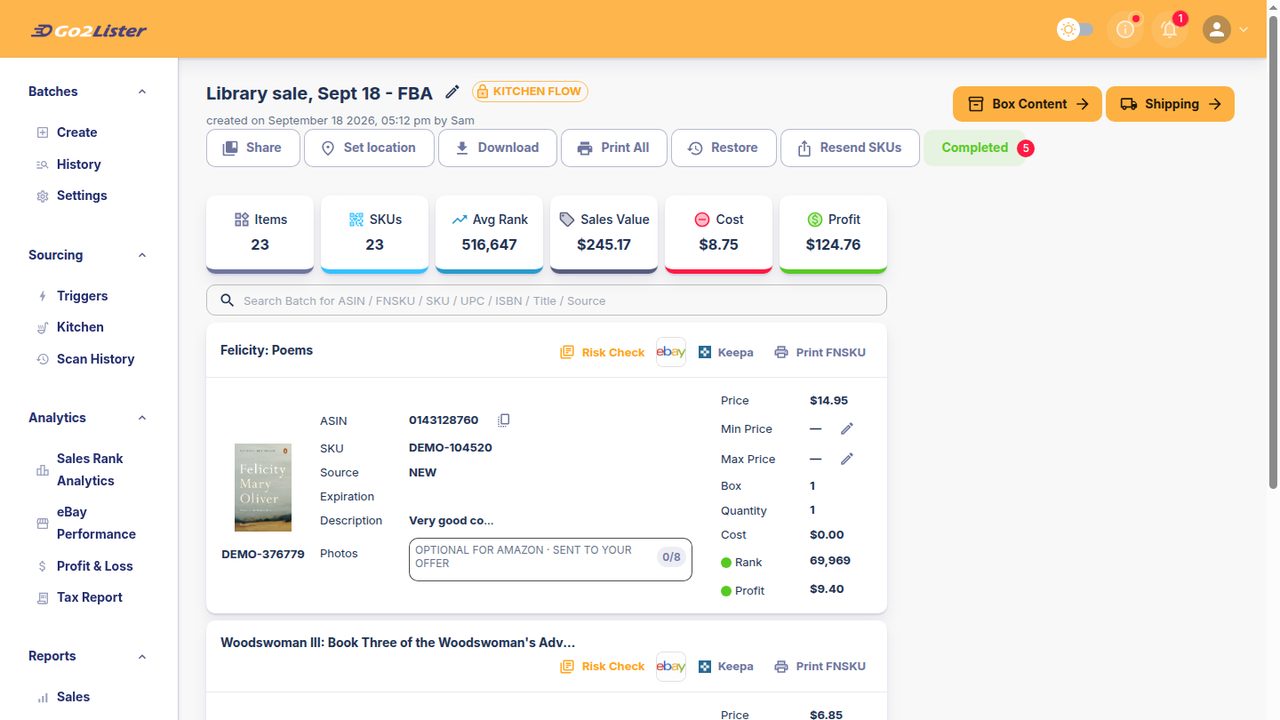Open Scan History in the sidebar
The width and height of the screenshot is (1280, 720).
coord(95,359)
